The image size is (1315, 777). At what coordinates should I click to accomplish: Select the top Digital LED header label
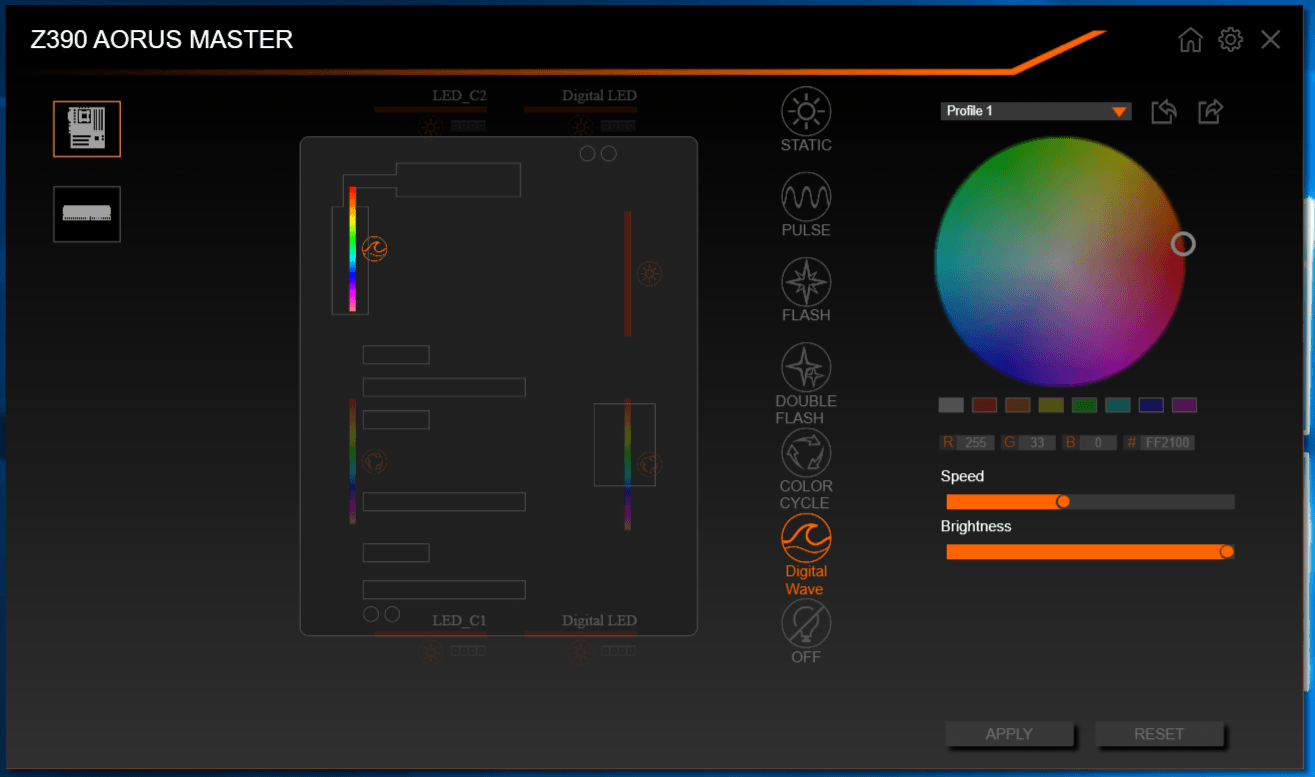click(599, 96)
